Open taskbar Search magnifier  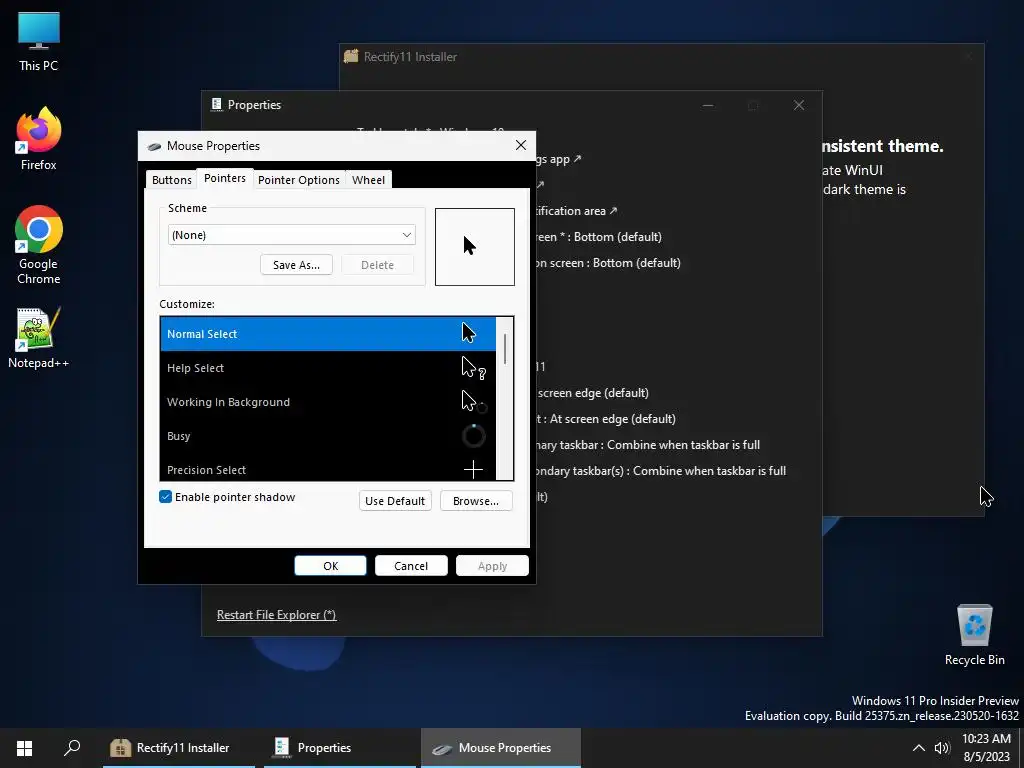pos(72,748)
